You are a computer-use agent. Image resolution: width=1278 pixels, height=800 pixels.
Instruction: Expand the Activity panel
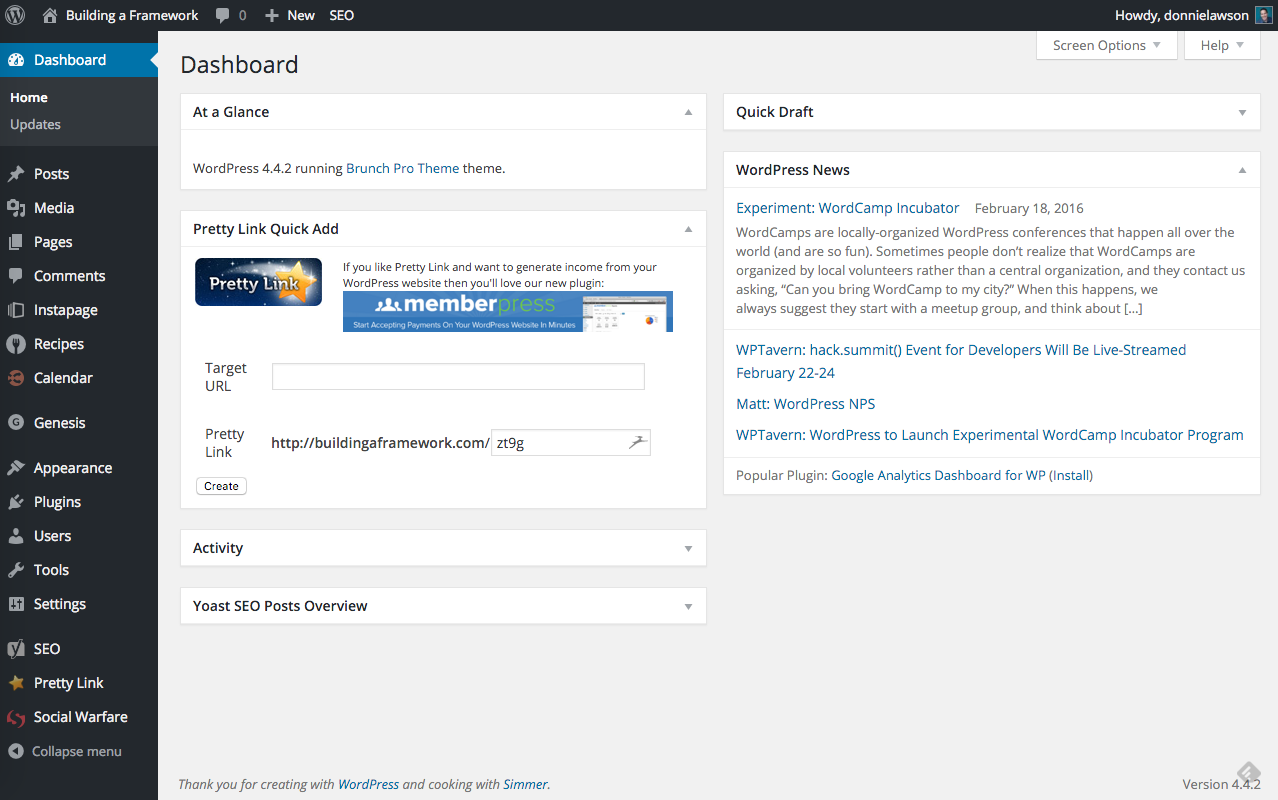click(688, 548)
